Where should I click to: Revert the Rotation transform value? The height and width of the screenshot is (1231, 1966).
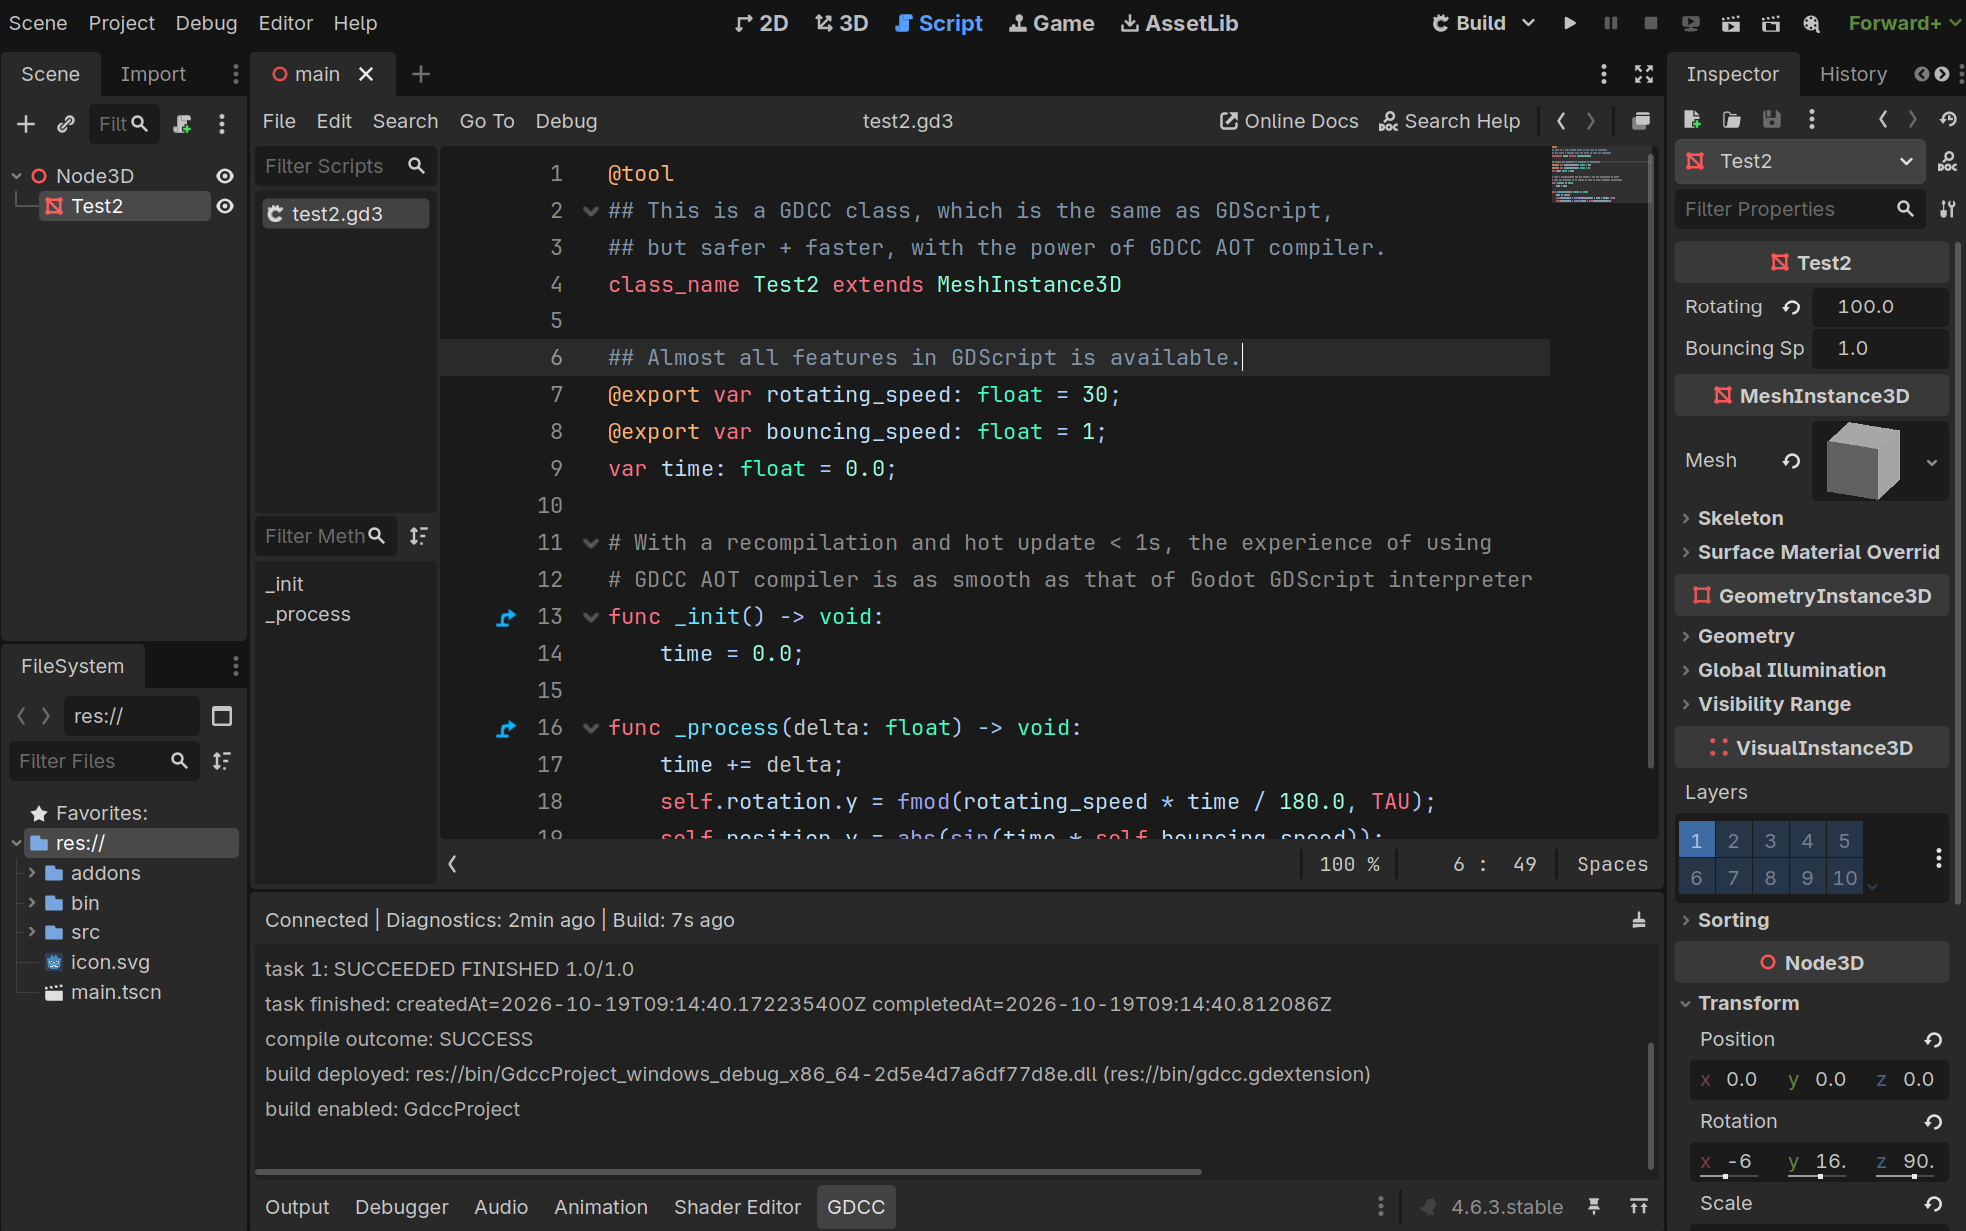tap(1934, 1122)
